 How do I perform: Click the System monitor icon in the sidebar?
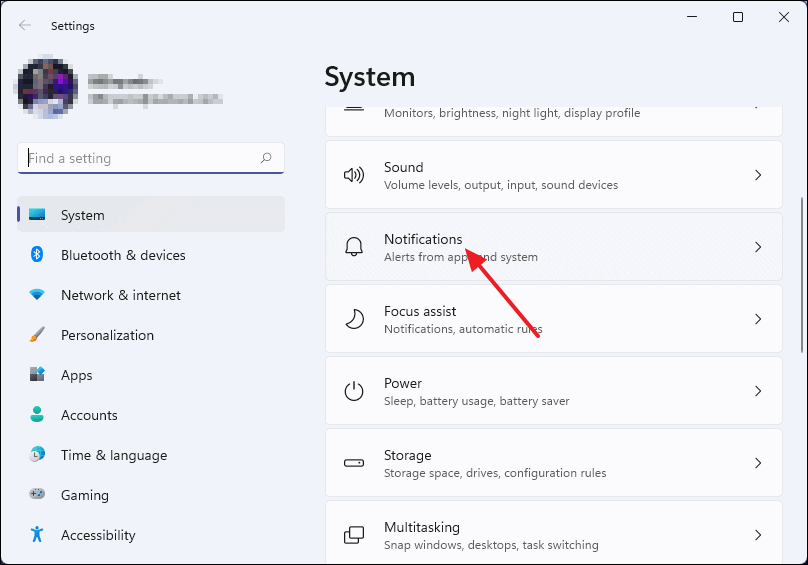click(x=37, y=214)
